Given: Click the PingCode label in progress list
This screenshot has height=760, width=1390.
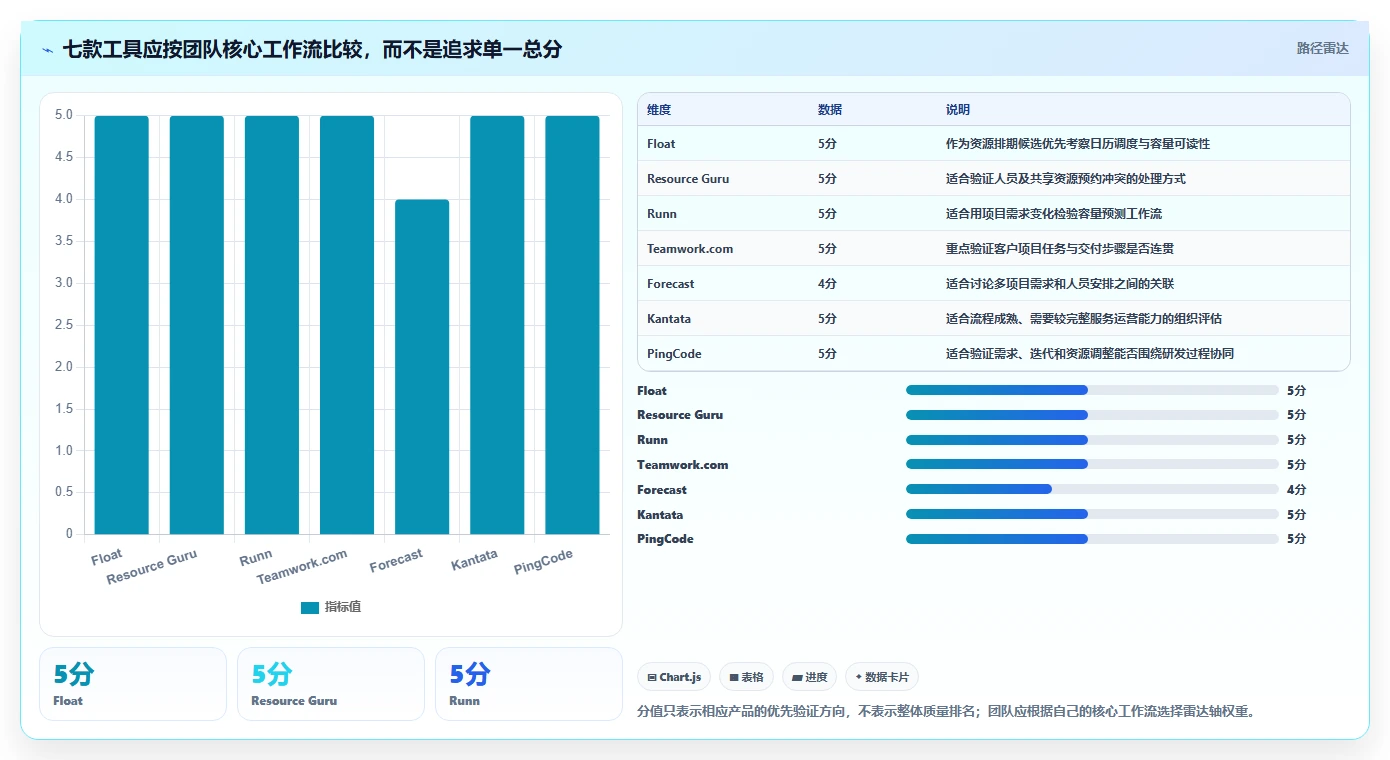Looking at the screenshot, I should (665, 539).
